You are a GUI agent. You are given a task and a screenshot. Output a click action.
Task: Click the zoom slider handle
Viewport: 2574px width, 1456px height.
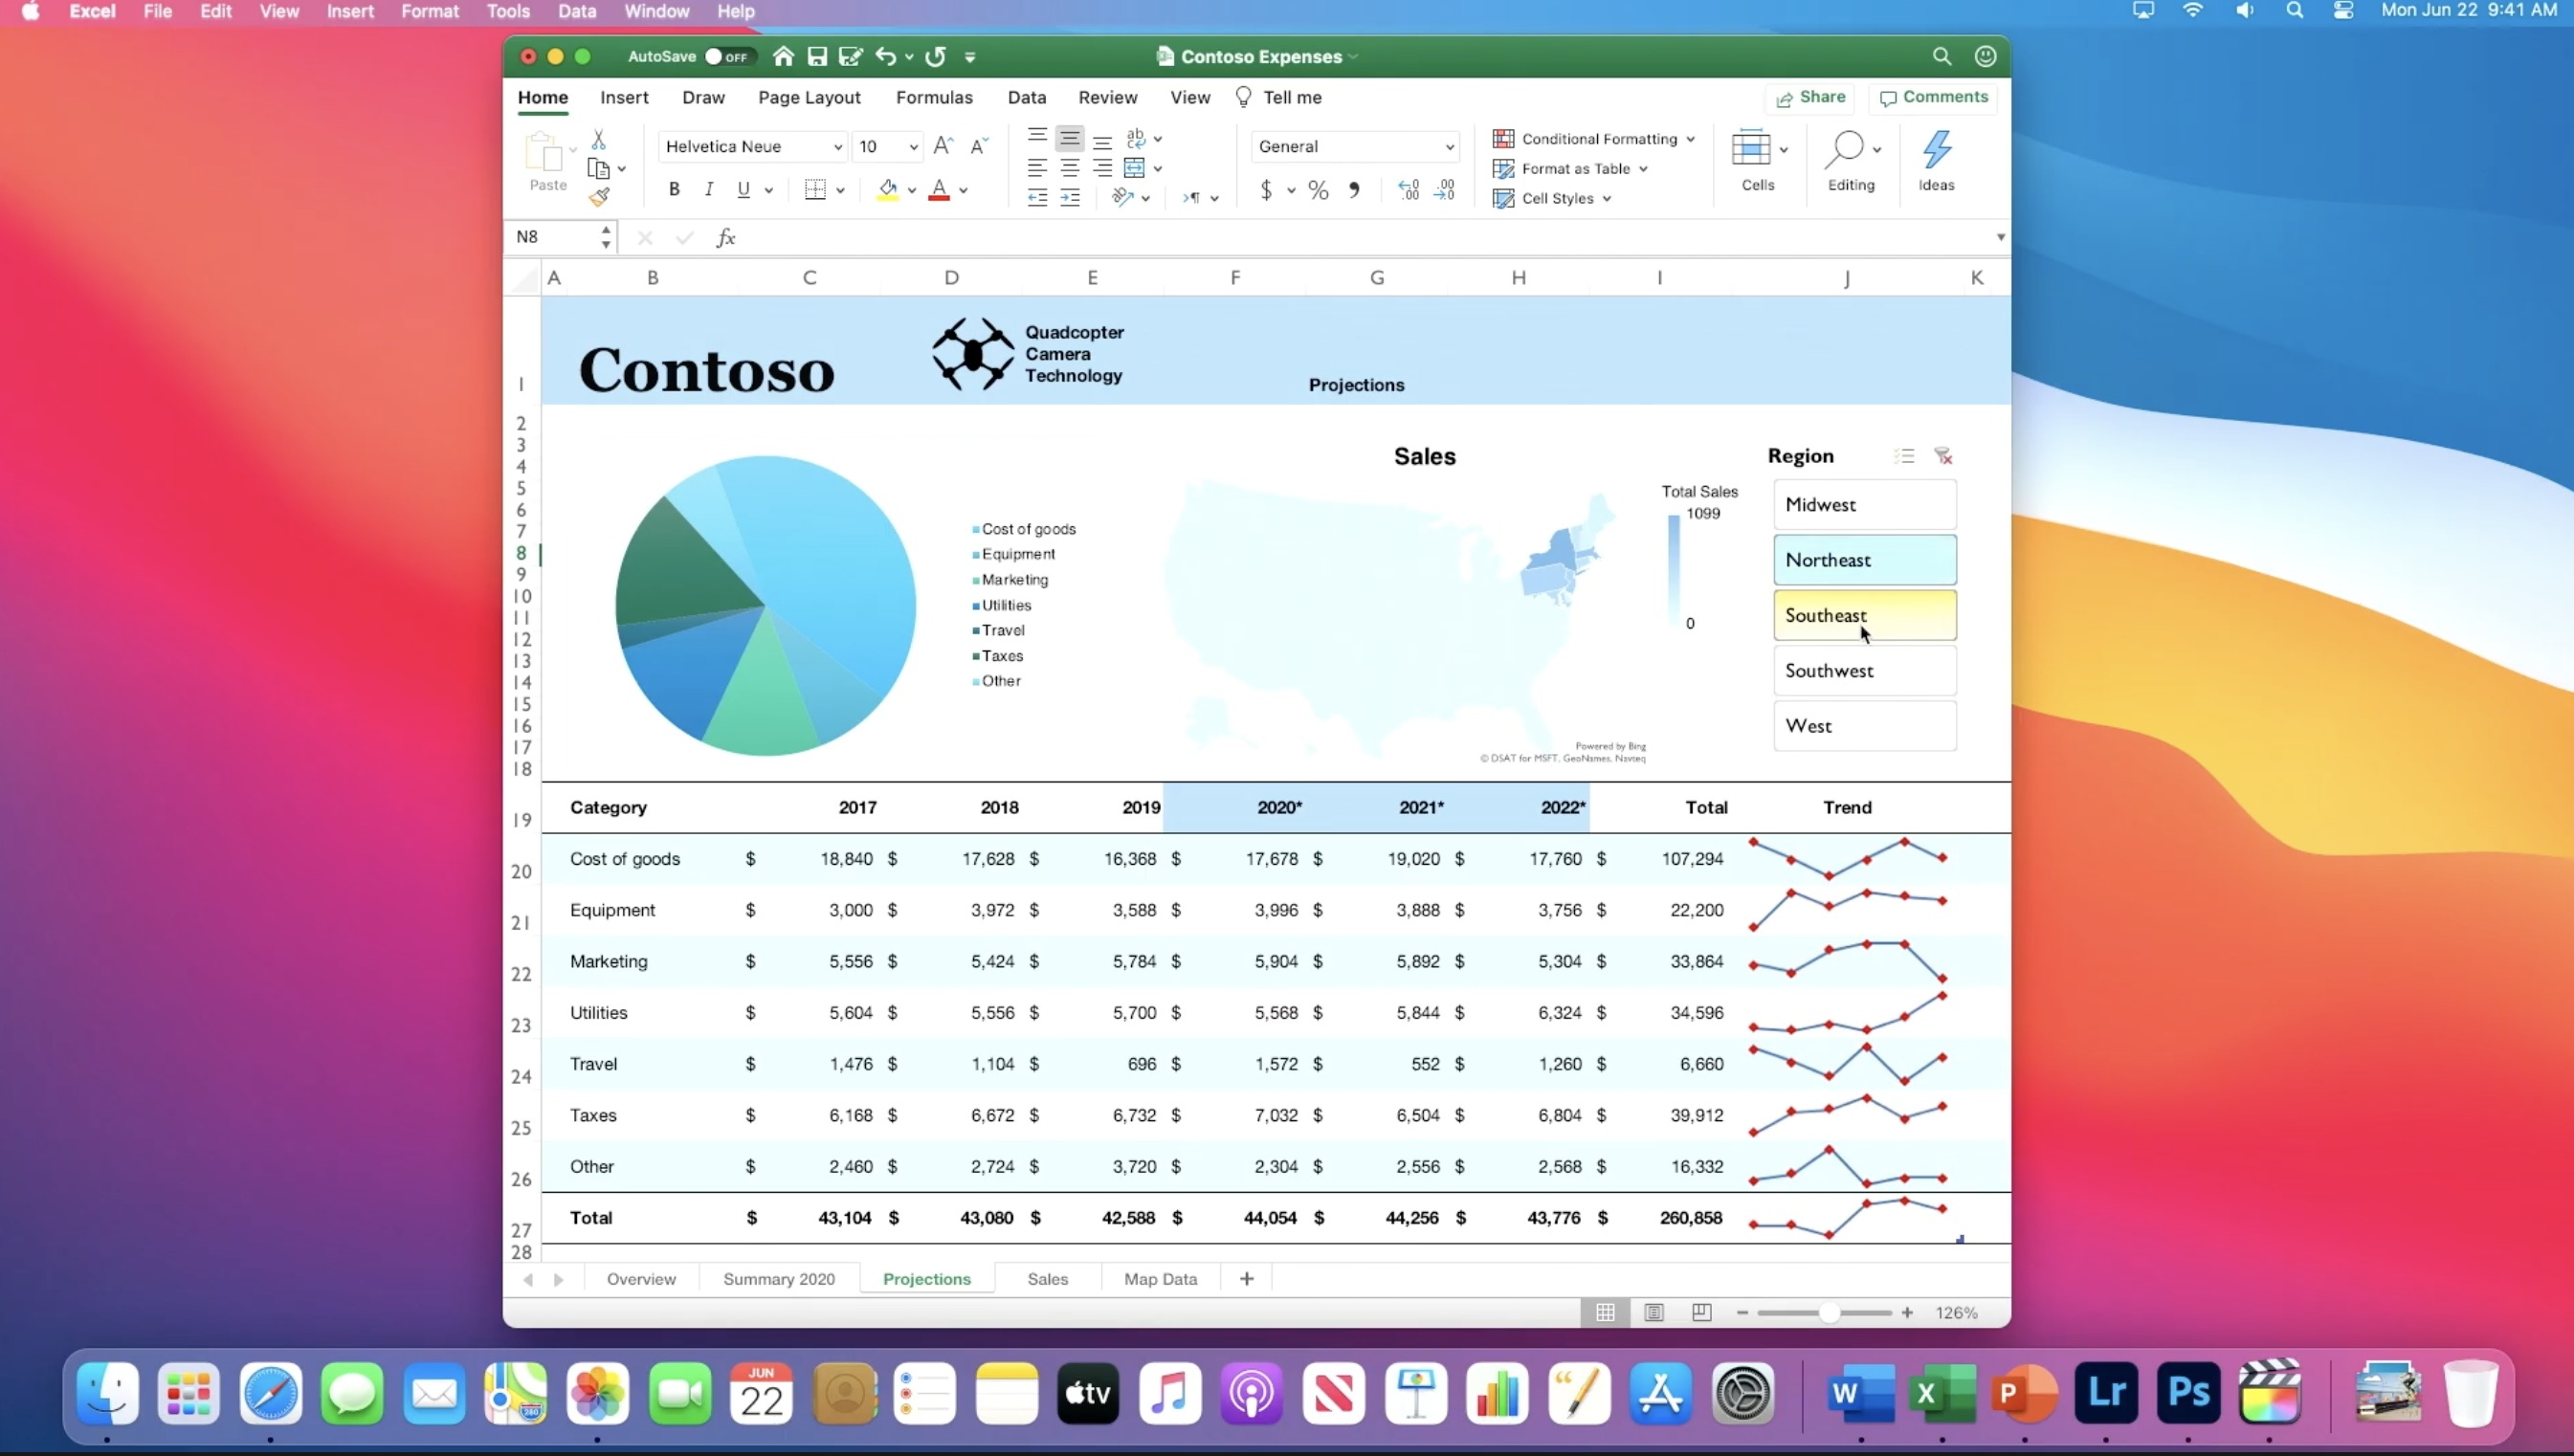(1828, 1313)
